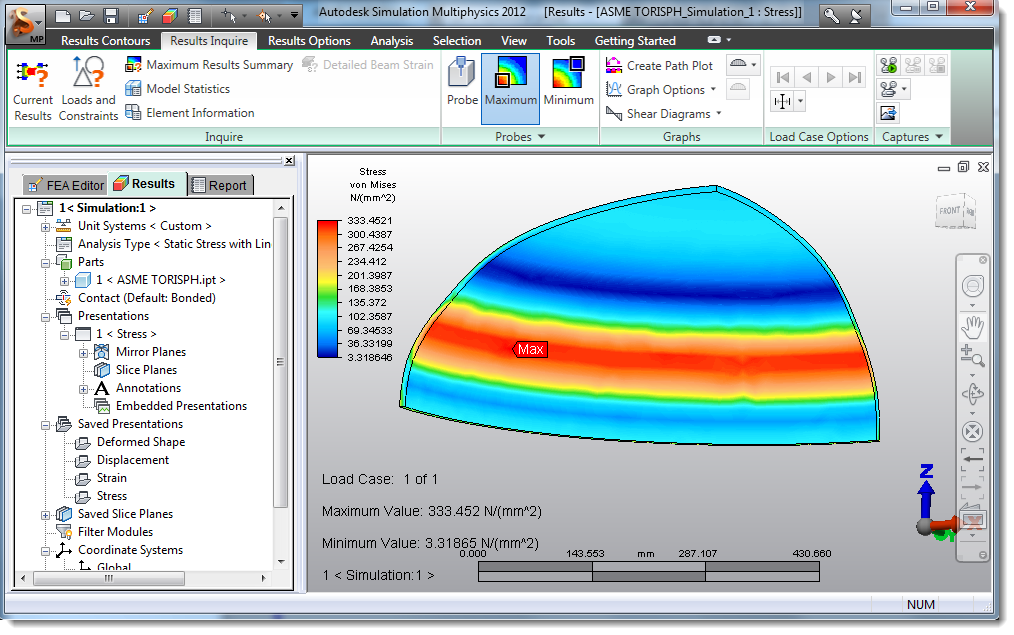Open the dropdown beside load case width icon
The height and width of the screenshot is (635, 1014).
click(801, 101)
